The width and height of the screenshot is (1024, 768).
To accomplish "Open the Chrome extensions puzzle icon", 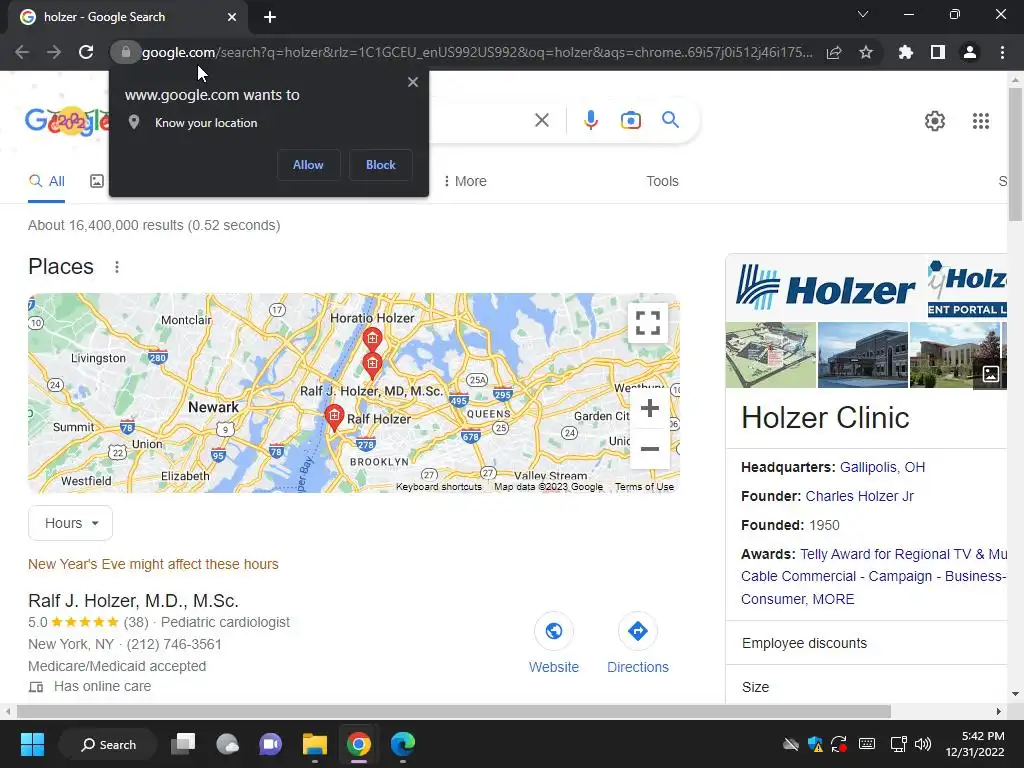I will click(906, 52).
